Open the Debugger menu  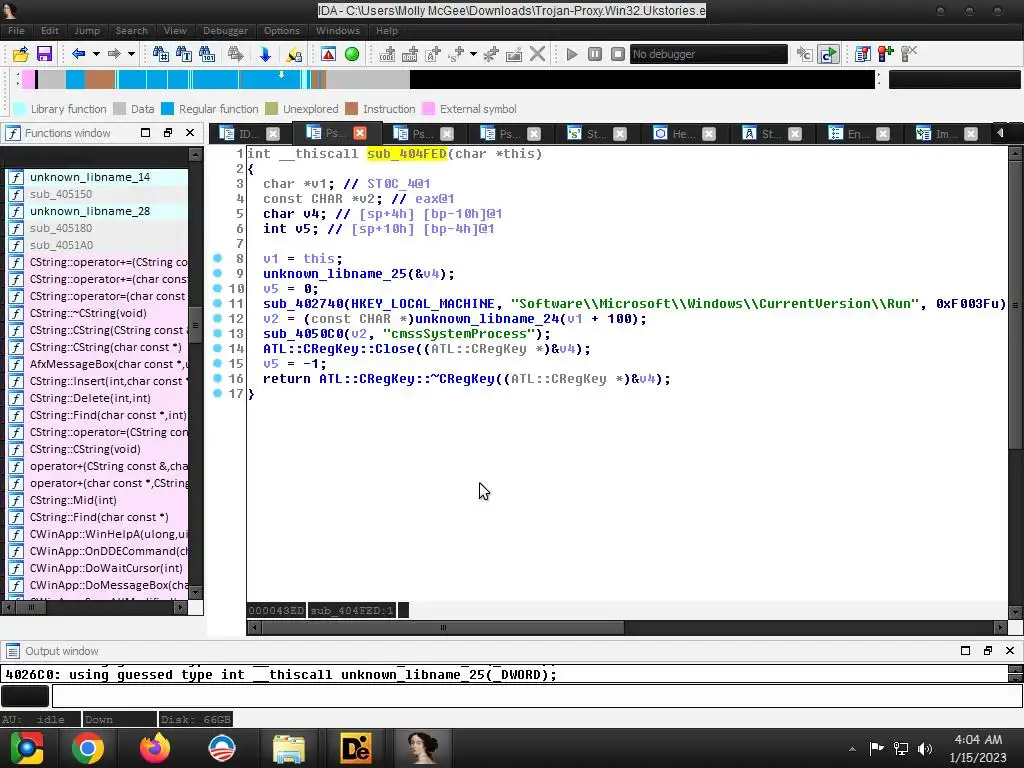225,31
